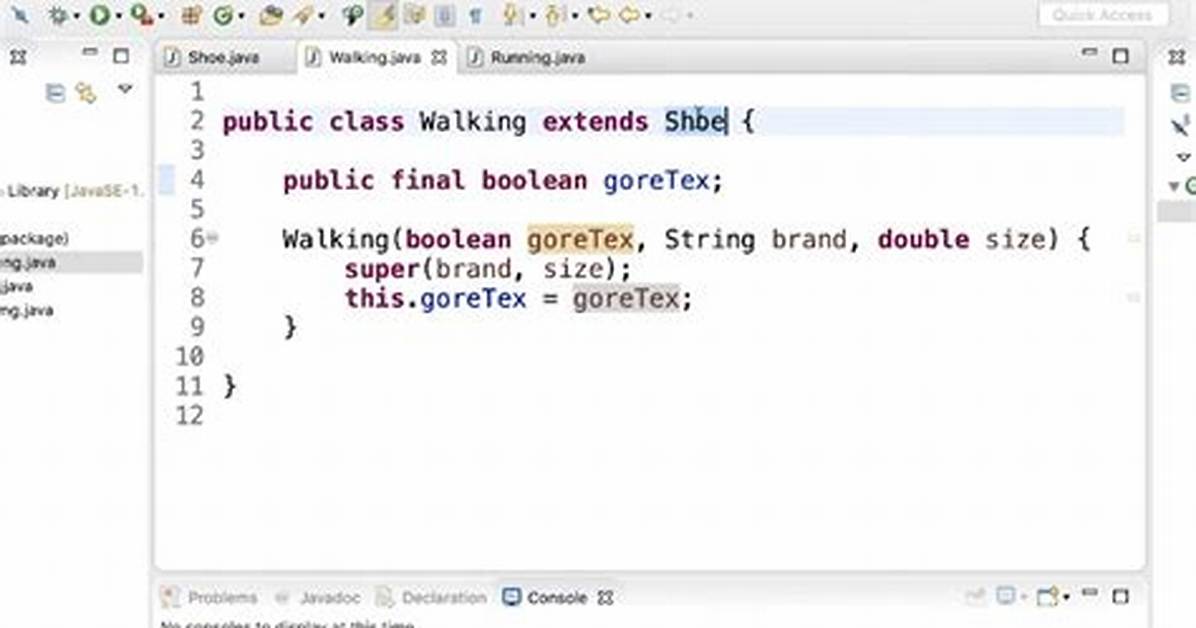Click the Back navigation arrow
This screenshot has width=1196, height=628.
tap(630, 15)
